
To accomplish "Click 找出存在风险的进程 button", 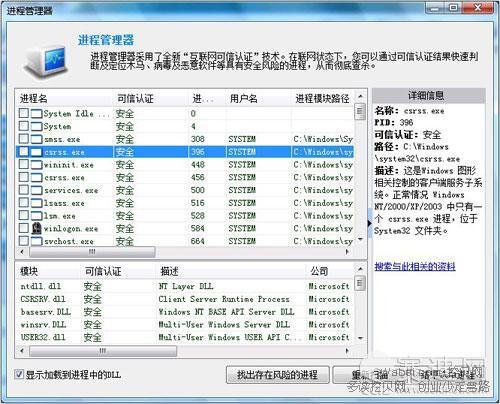I will tap(277, 375).
